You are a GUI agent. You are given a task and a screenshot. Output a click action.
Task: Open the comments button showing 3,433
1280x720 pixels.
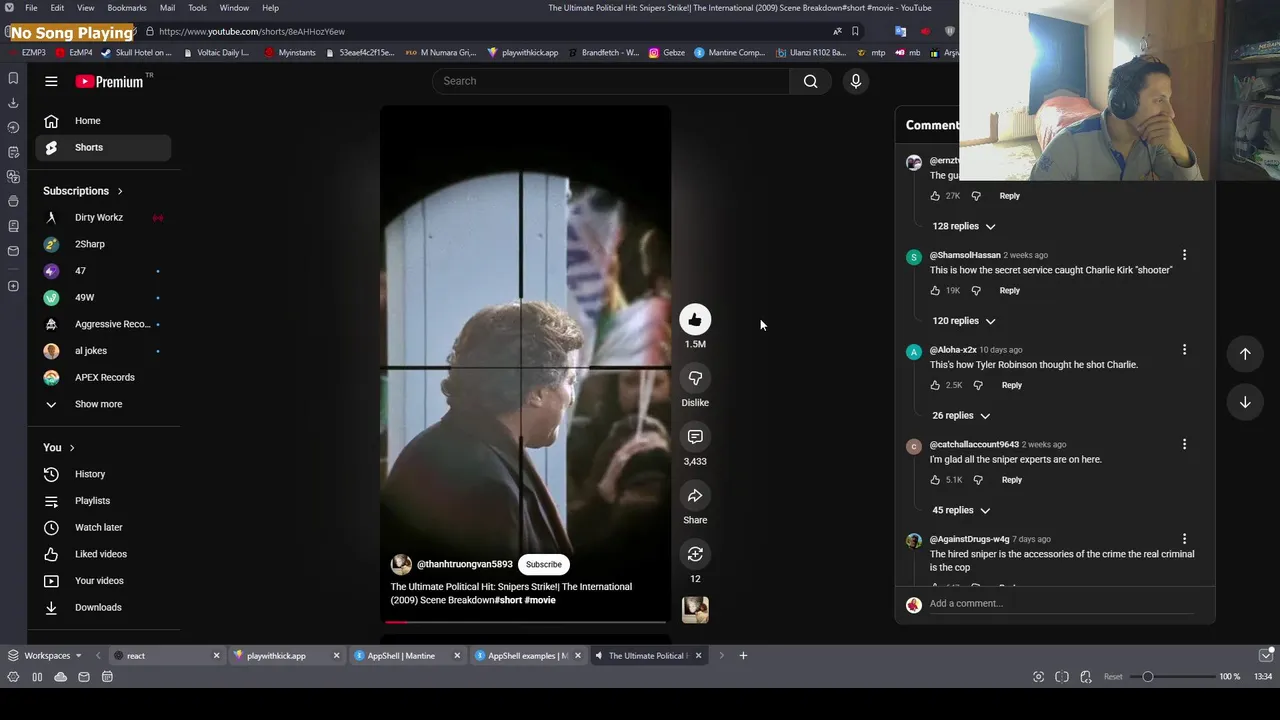695,437
